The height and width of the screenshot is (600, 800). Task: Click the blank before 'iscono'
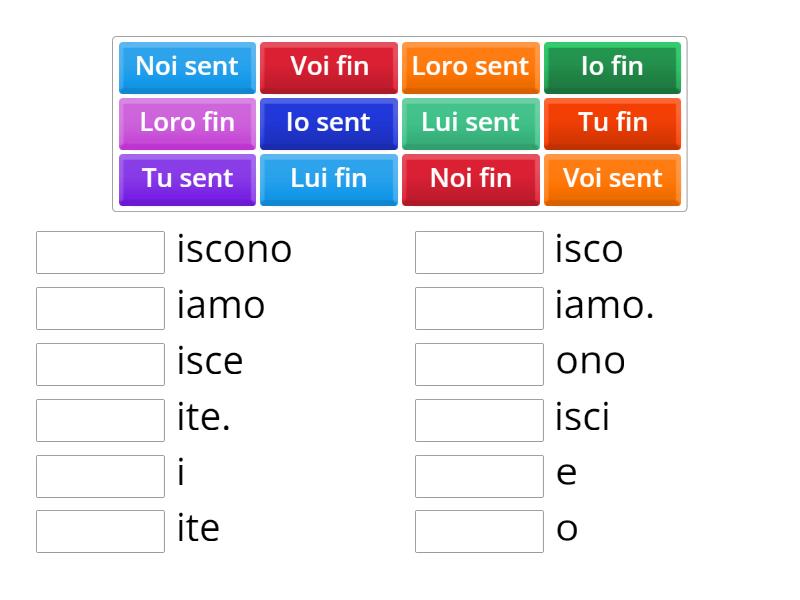coord(99,251)
